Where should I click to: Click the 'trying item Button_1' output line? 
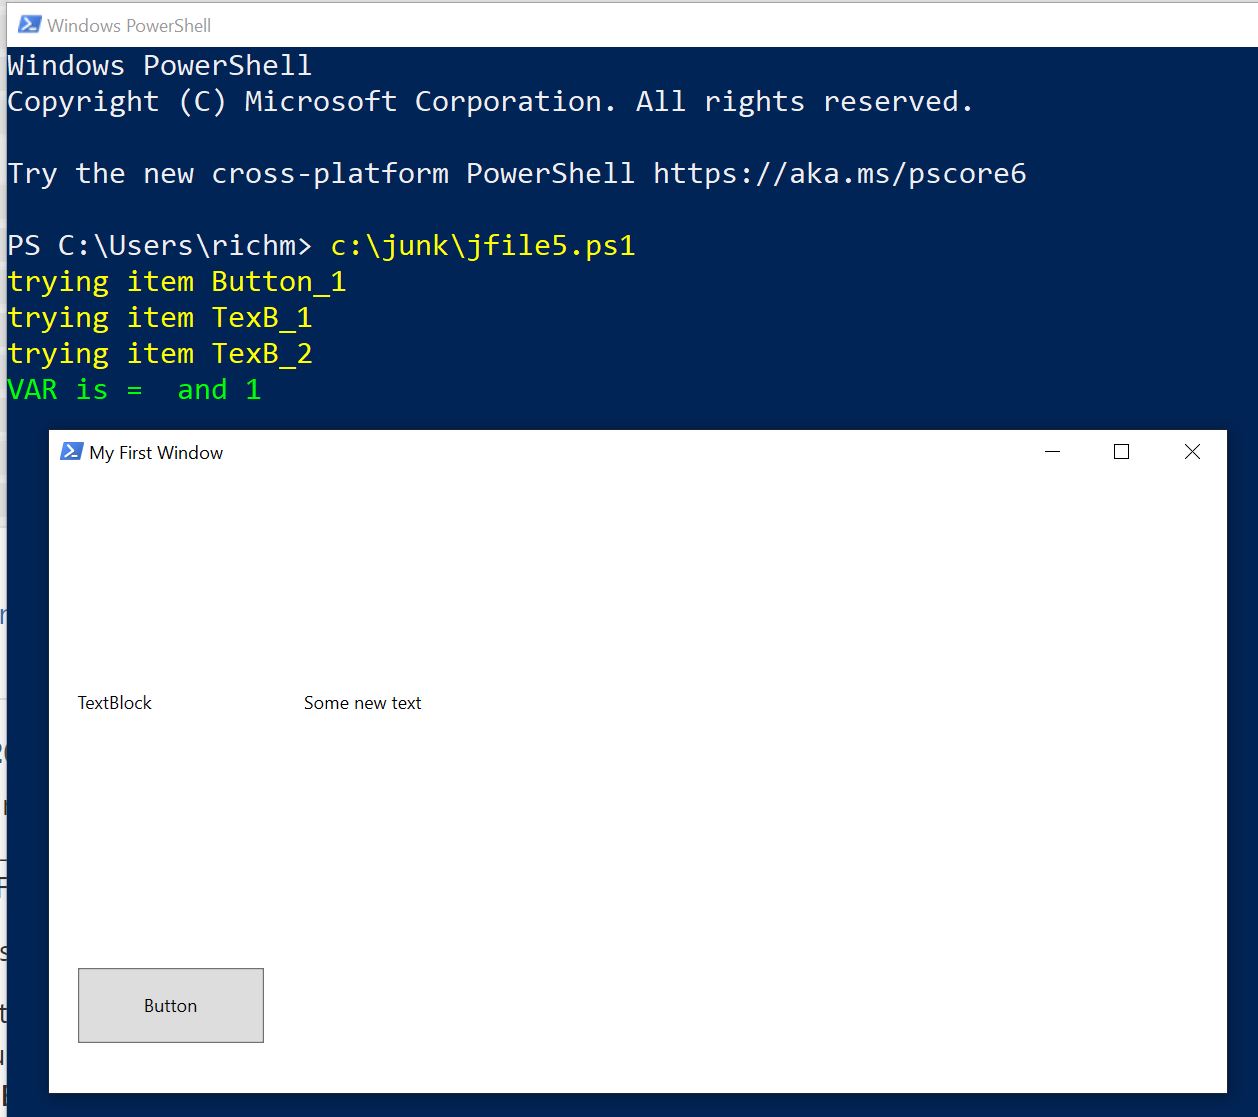pos(177,282)
